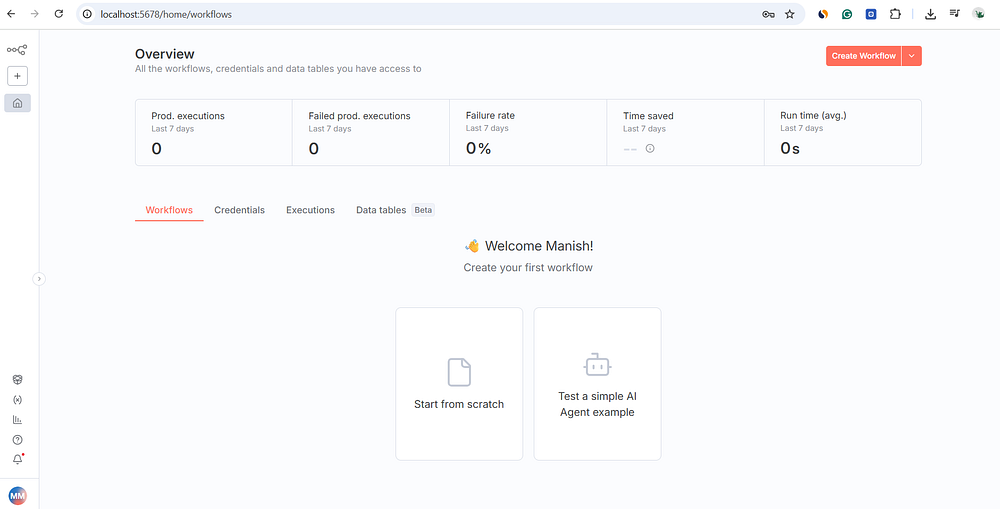Click the n8n logo in sidebar
The width and height of the screenshot is (1000, 509).
tap(17, 49)
